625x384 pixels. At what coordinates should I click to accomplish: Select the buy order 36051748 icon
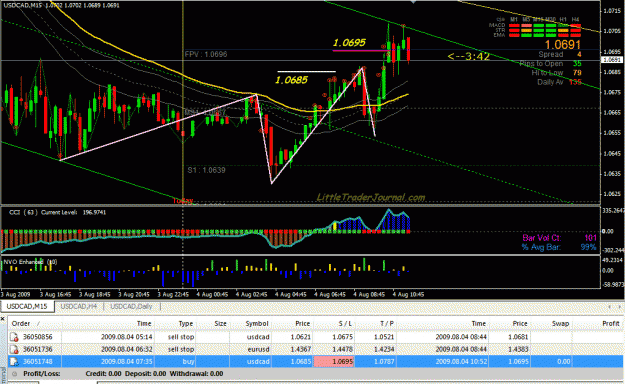point(14,362)
